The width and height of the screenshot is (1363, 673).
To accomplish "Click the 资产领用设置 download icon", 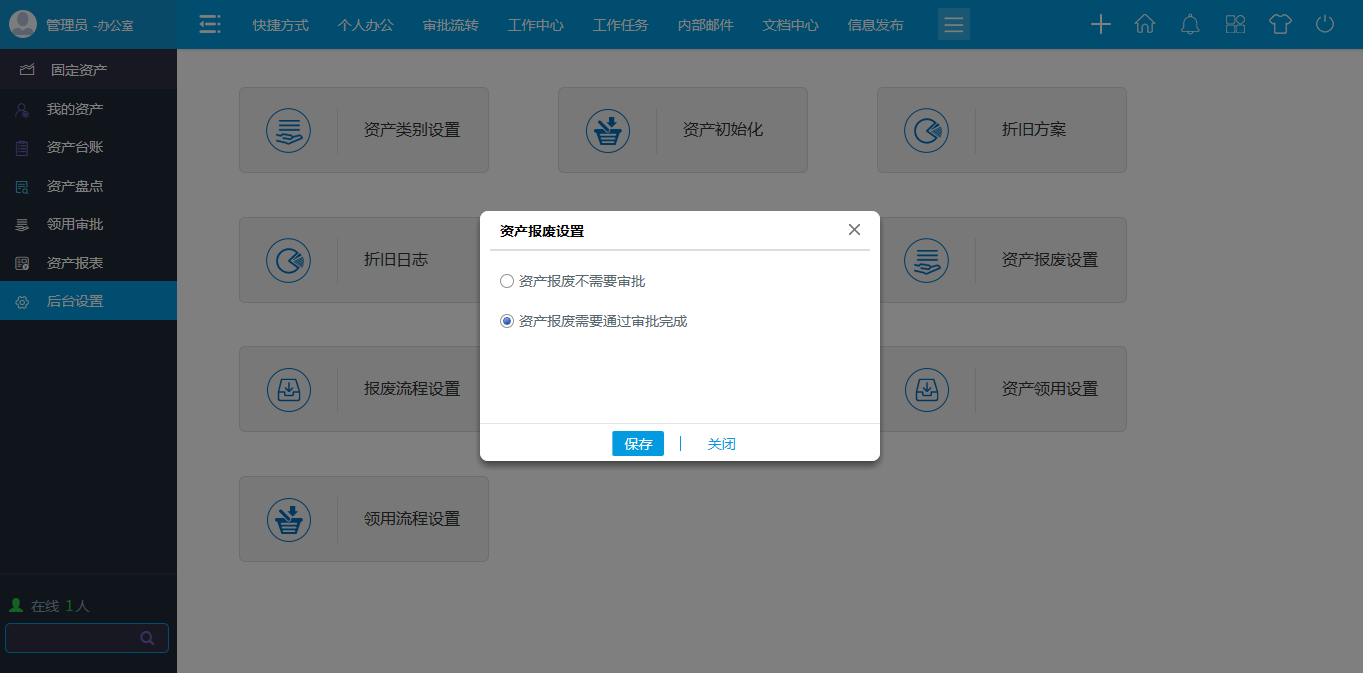I will [x=926, y=390].
